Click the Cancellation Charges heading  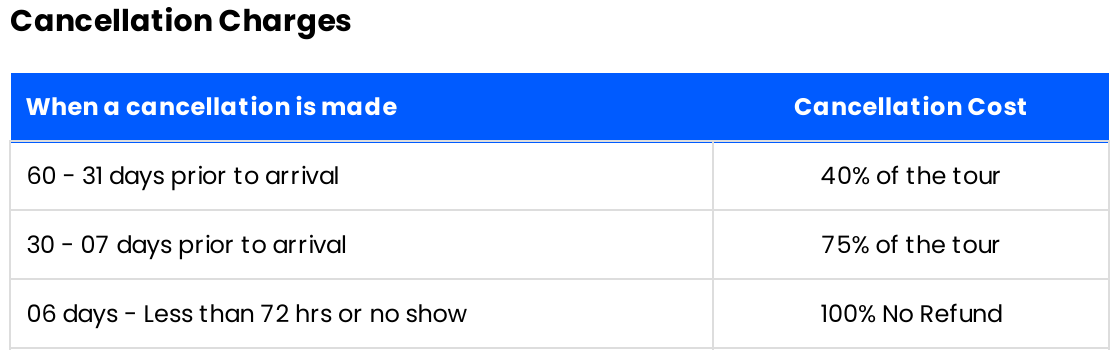181,21
